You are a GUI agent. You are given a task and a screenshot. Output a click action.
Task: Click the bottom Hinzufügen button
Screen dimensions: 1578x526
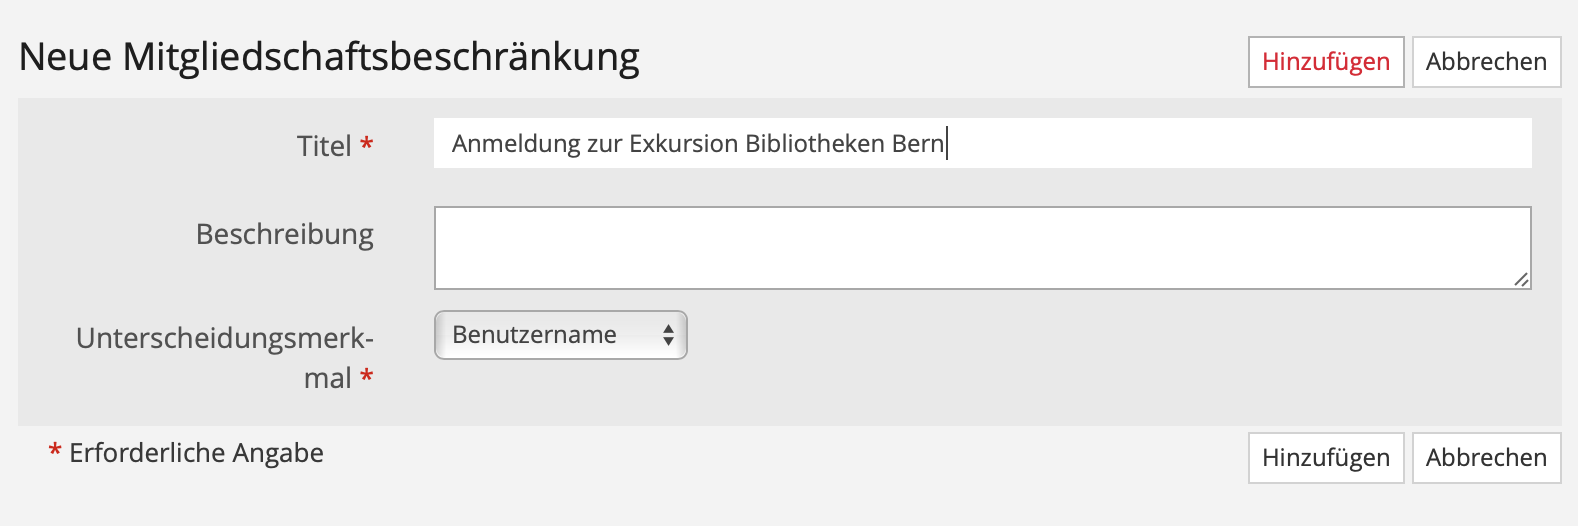pos(1325,458)
